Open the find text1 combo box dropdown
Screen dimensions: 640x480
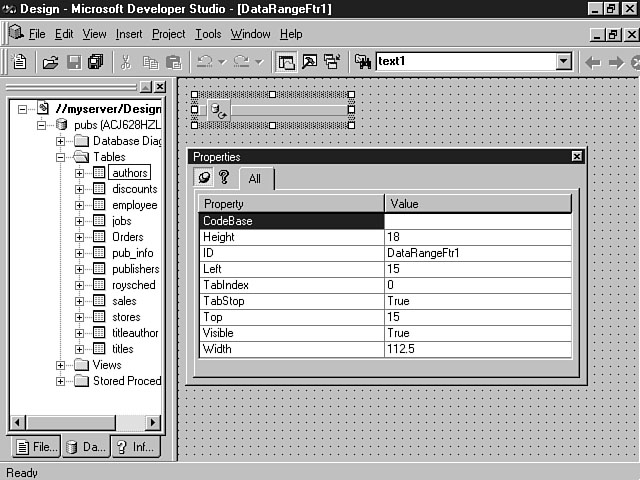click(x=563, y=62)
